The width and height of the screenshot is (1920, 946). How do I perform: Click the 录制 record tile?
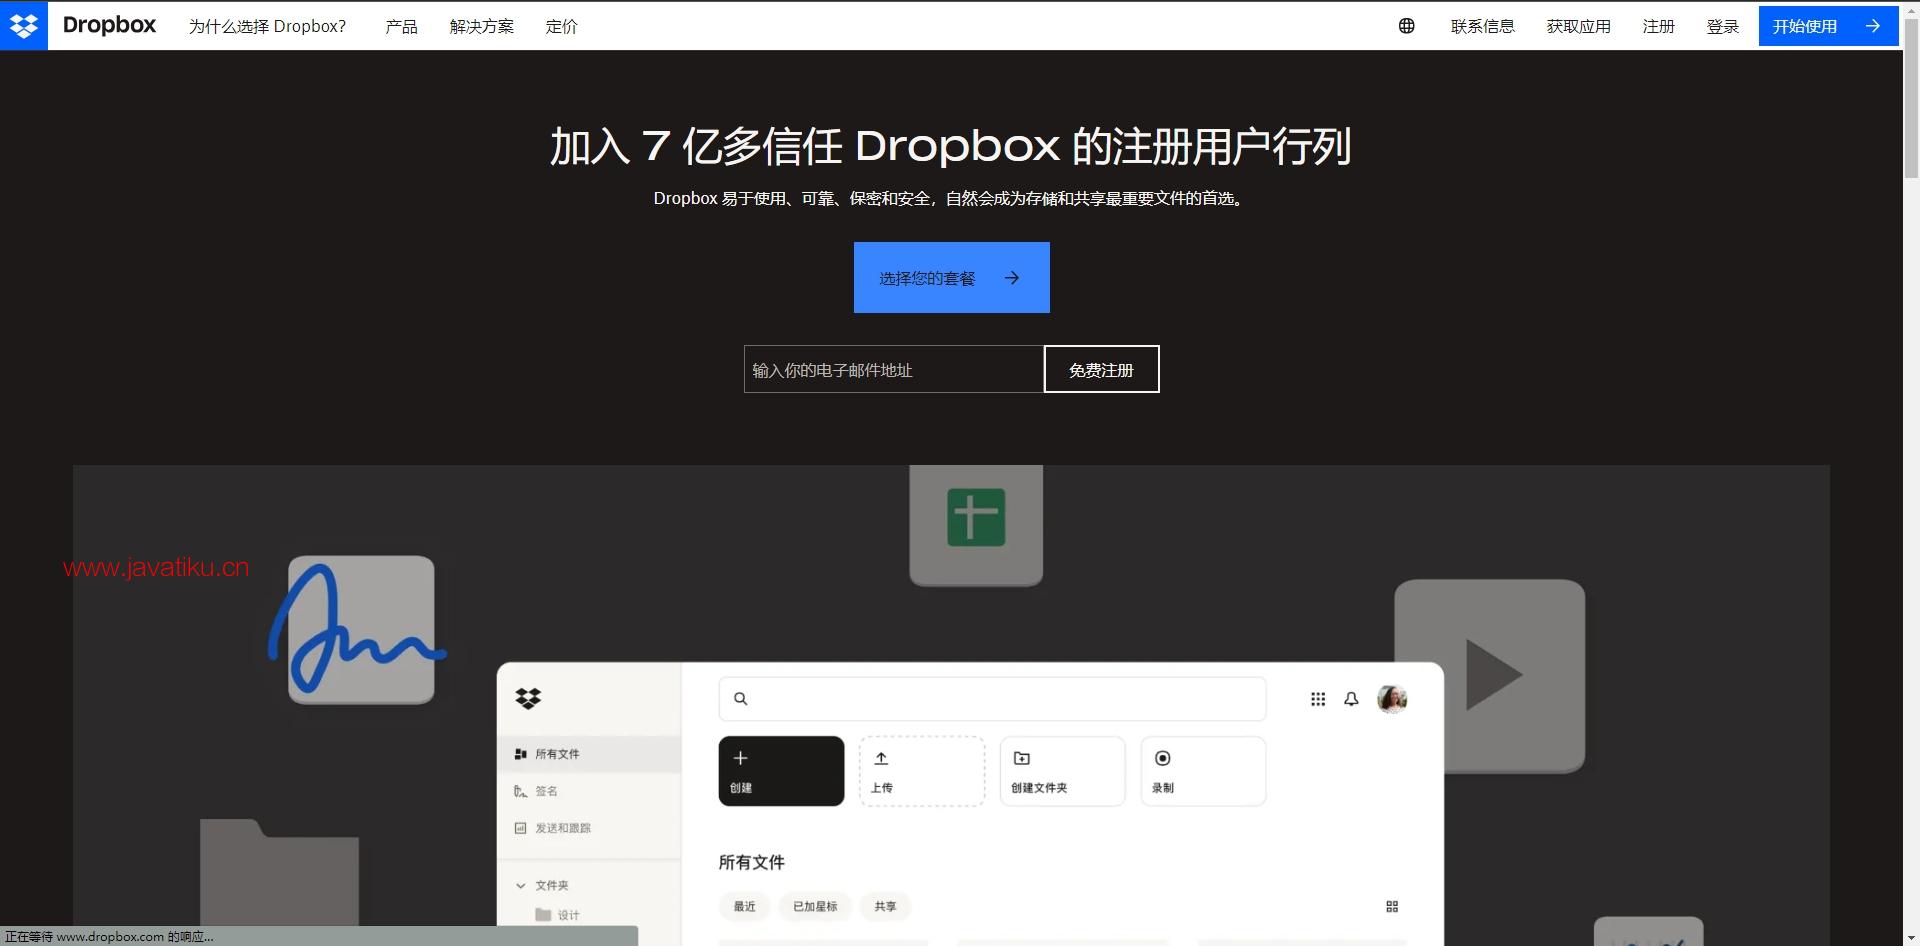click(1203, 771)
